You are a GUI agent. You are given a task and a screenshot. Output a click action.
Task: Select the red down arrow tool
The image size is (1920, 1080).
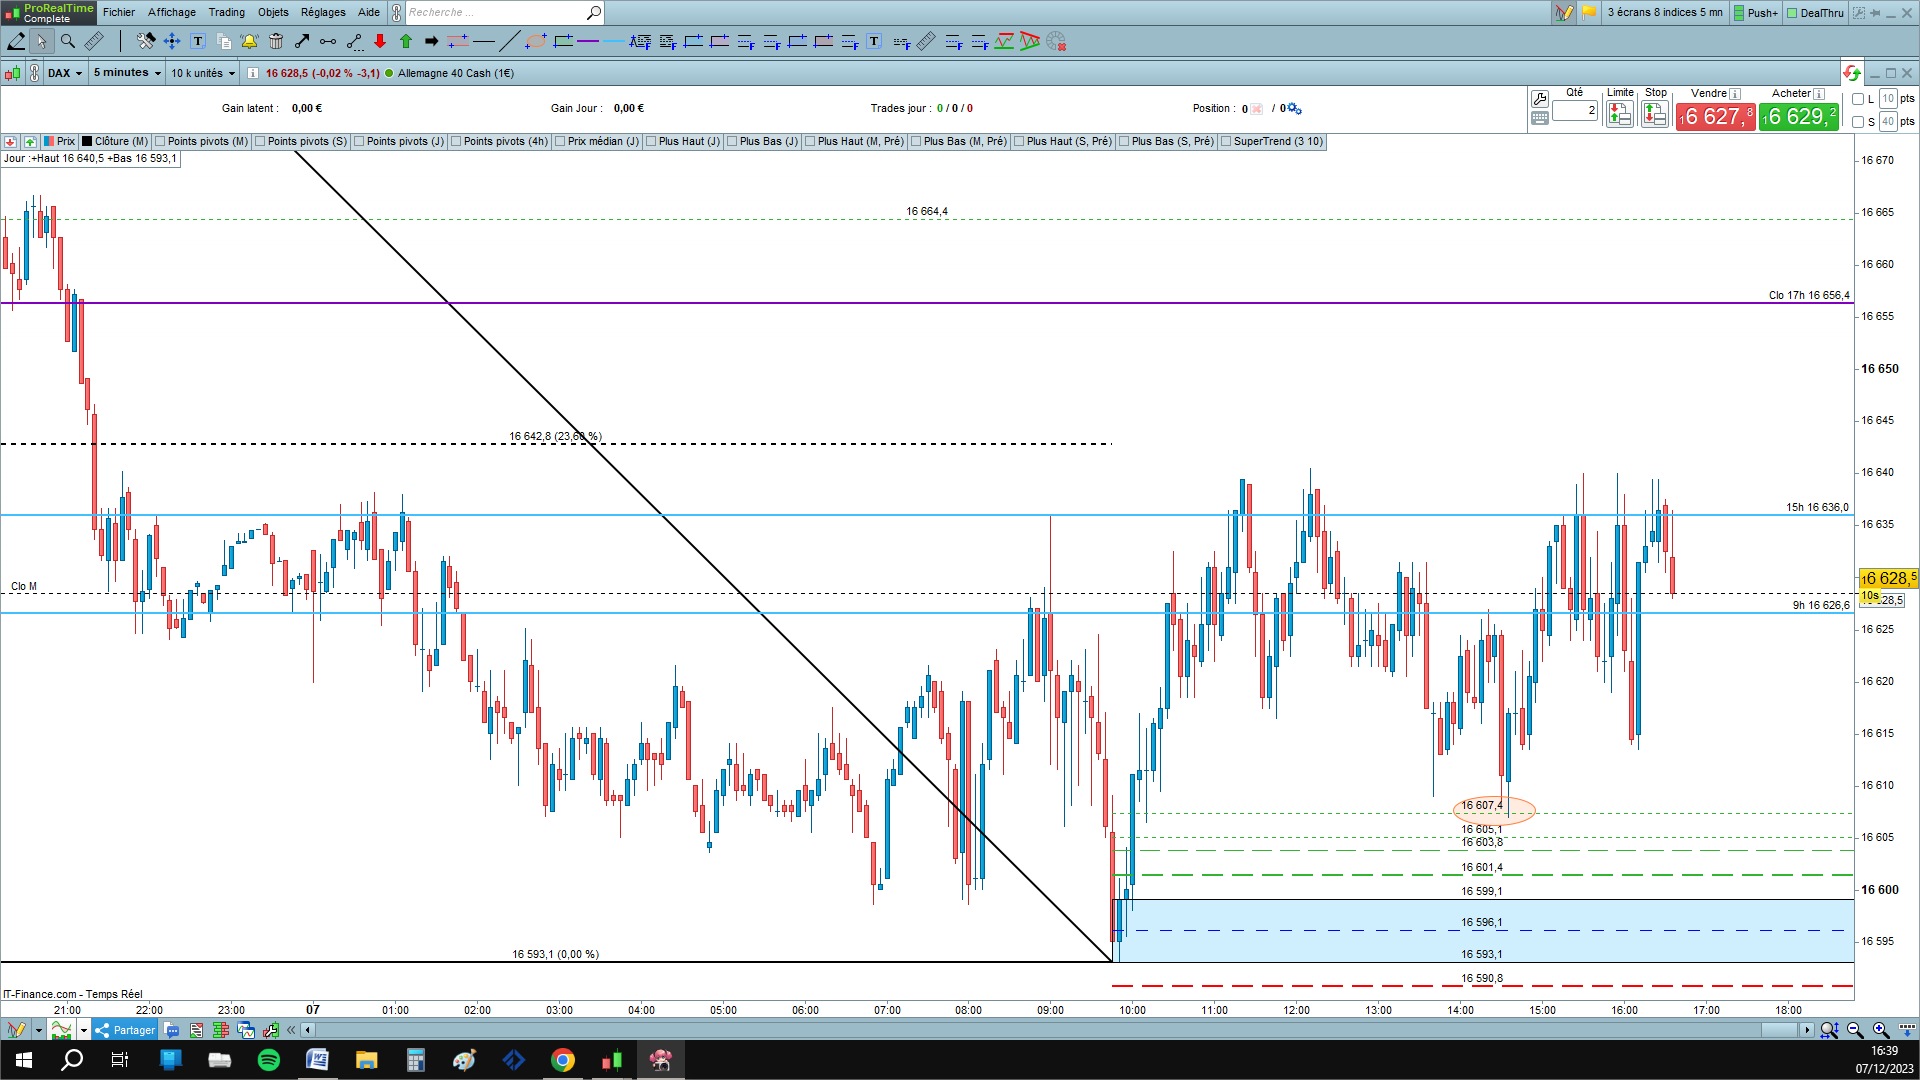[x=380, y=41]
